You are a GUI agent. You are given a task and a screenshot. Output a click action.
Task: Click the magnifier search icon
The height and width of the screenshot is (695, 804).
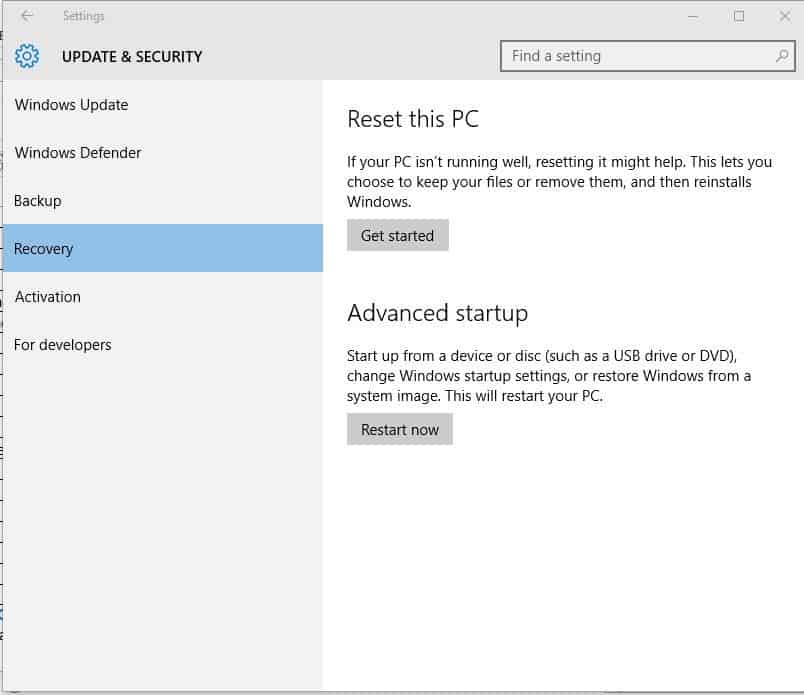782,56
